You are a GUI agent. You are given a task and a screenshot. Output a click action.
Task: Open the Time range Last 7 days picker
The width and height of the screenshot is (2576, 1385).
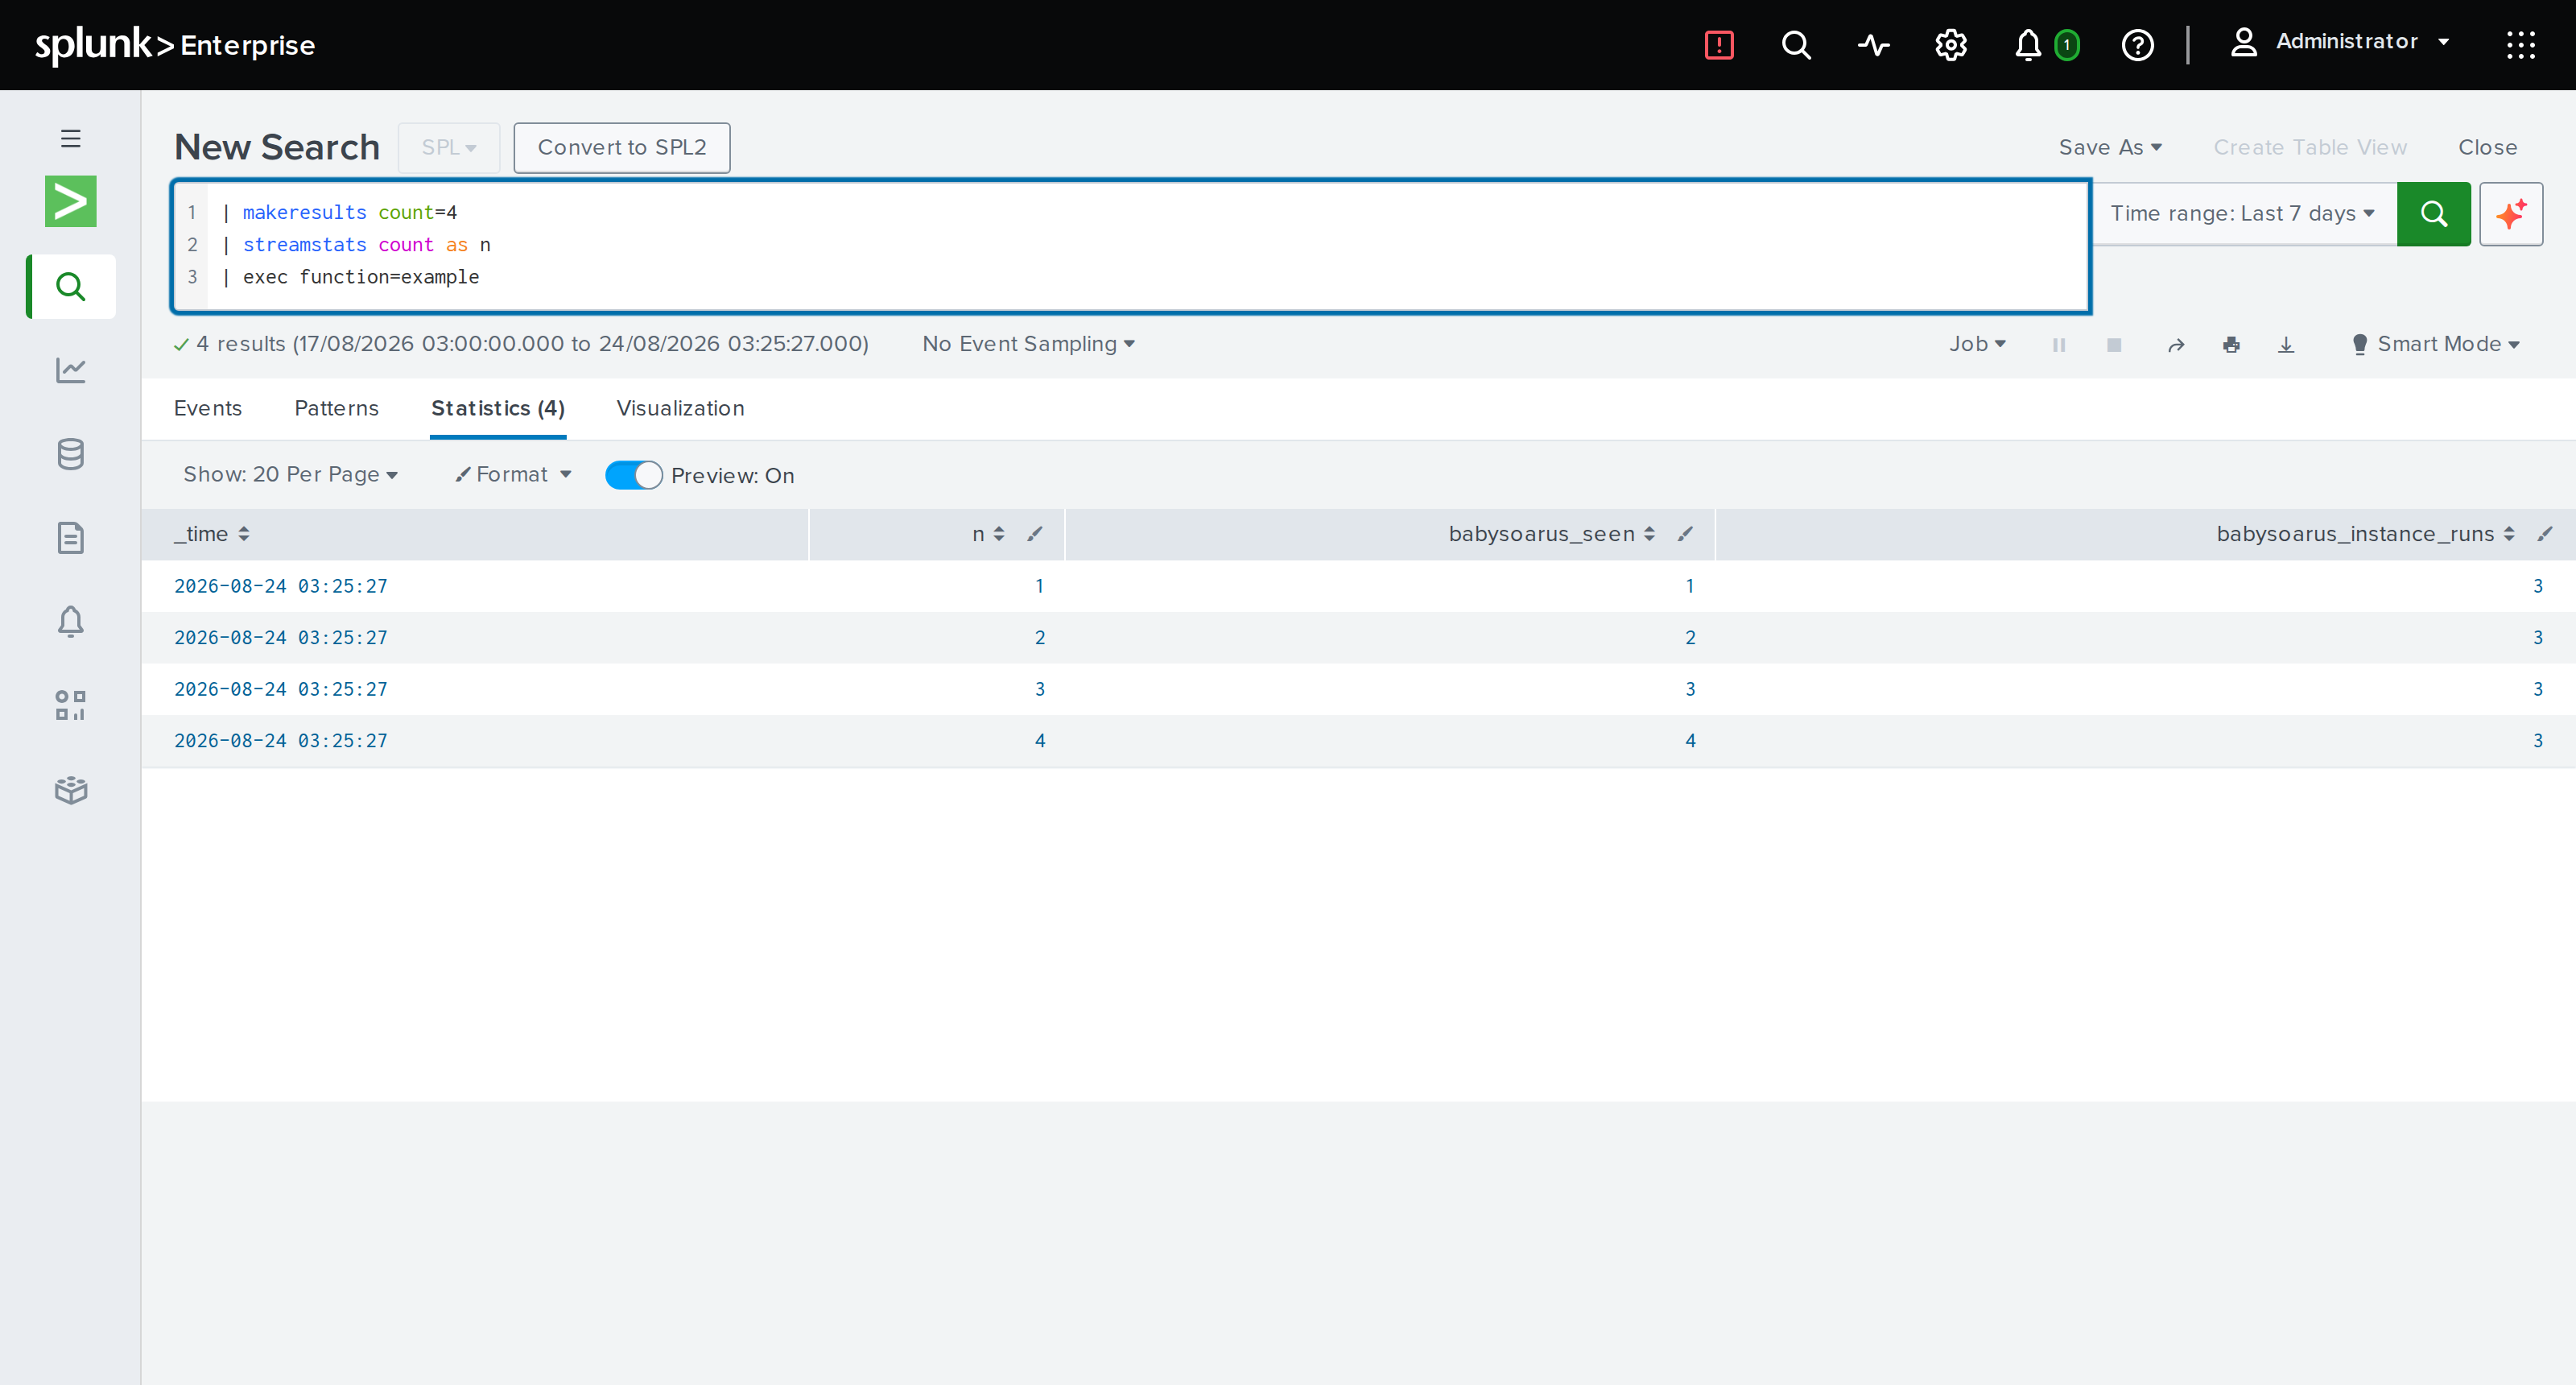(2242, 214)
